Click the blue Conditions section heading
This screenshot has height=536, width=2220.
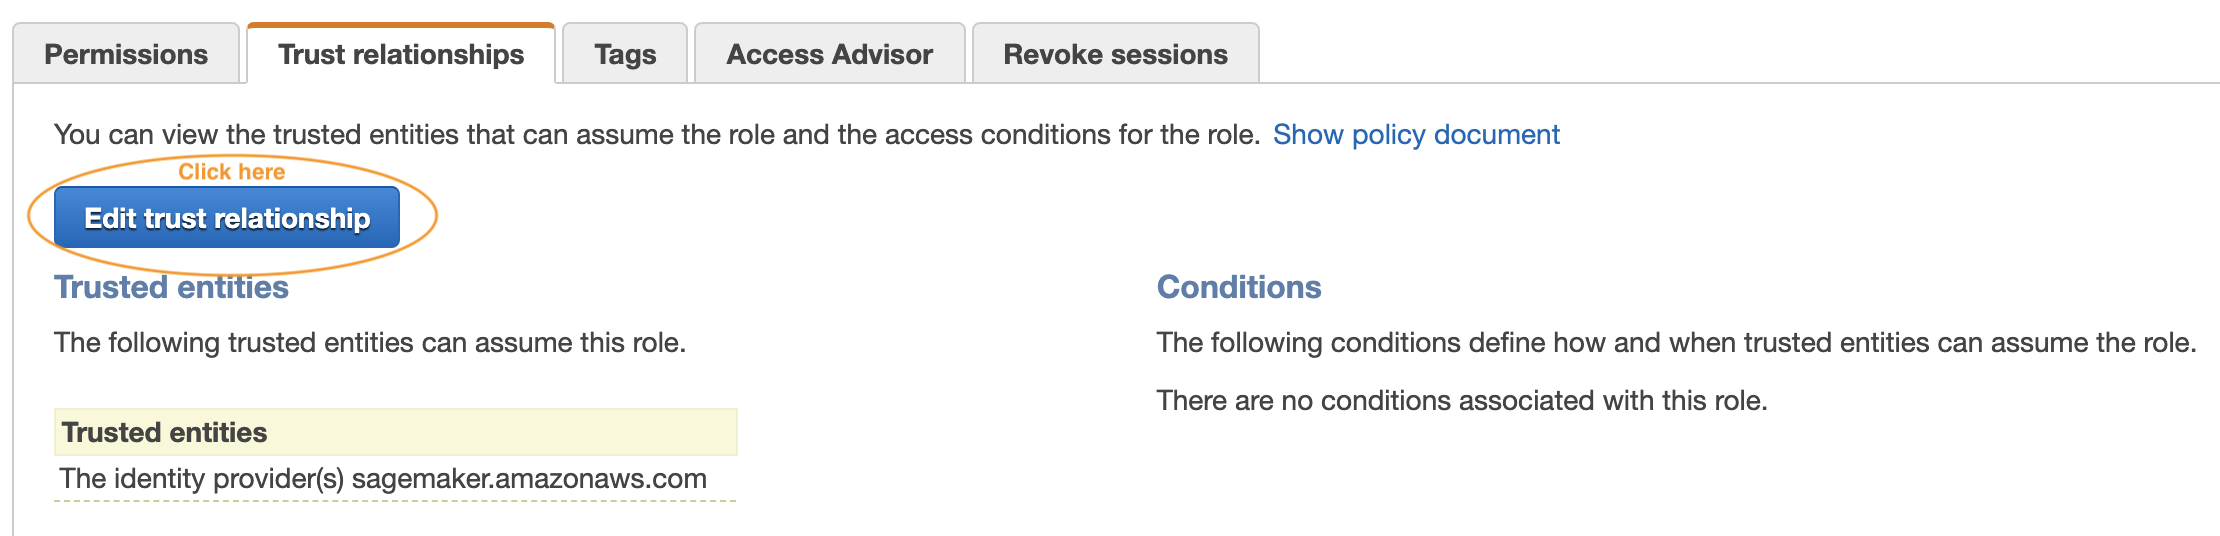[x=1239, y=288]
